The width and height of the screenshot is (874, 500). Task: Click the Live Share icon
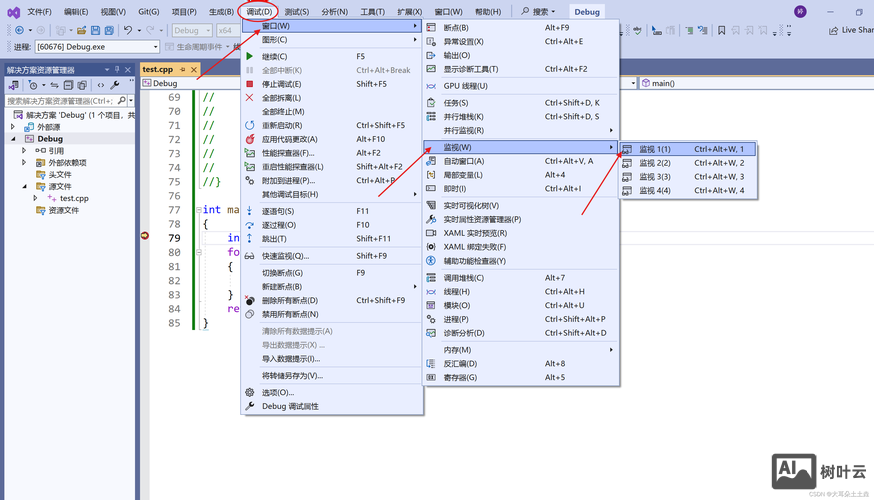point(833,30)
